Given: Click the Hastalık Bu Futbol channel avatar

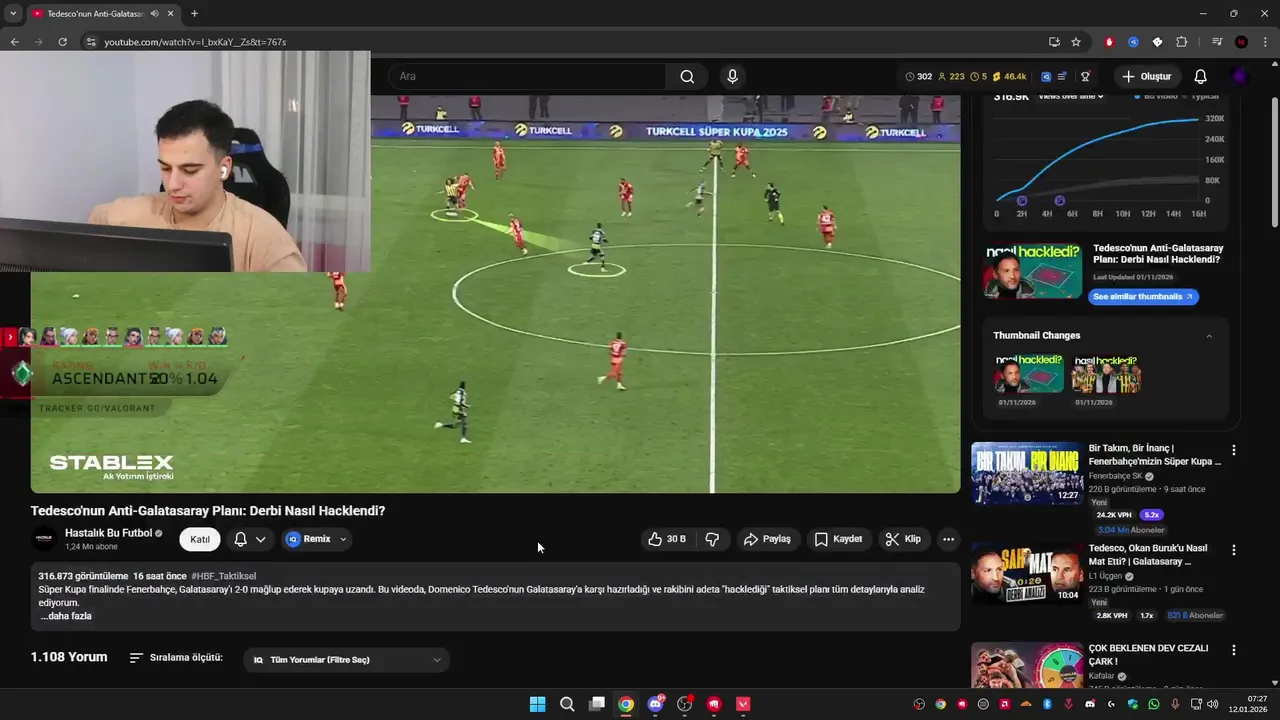Looking at the screenshot, I should tap(44, 539).
